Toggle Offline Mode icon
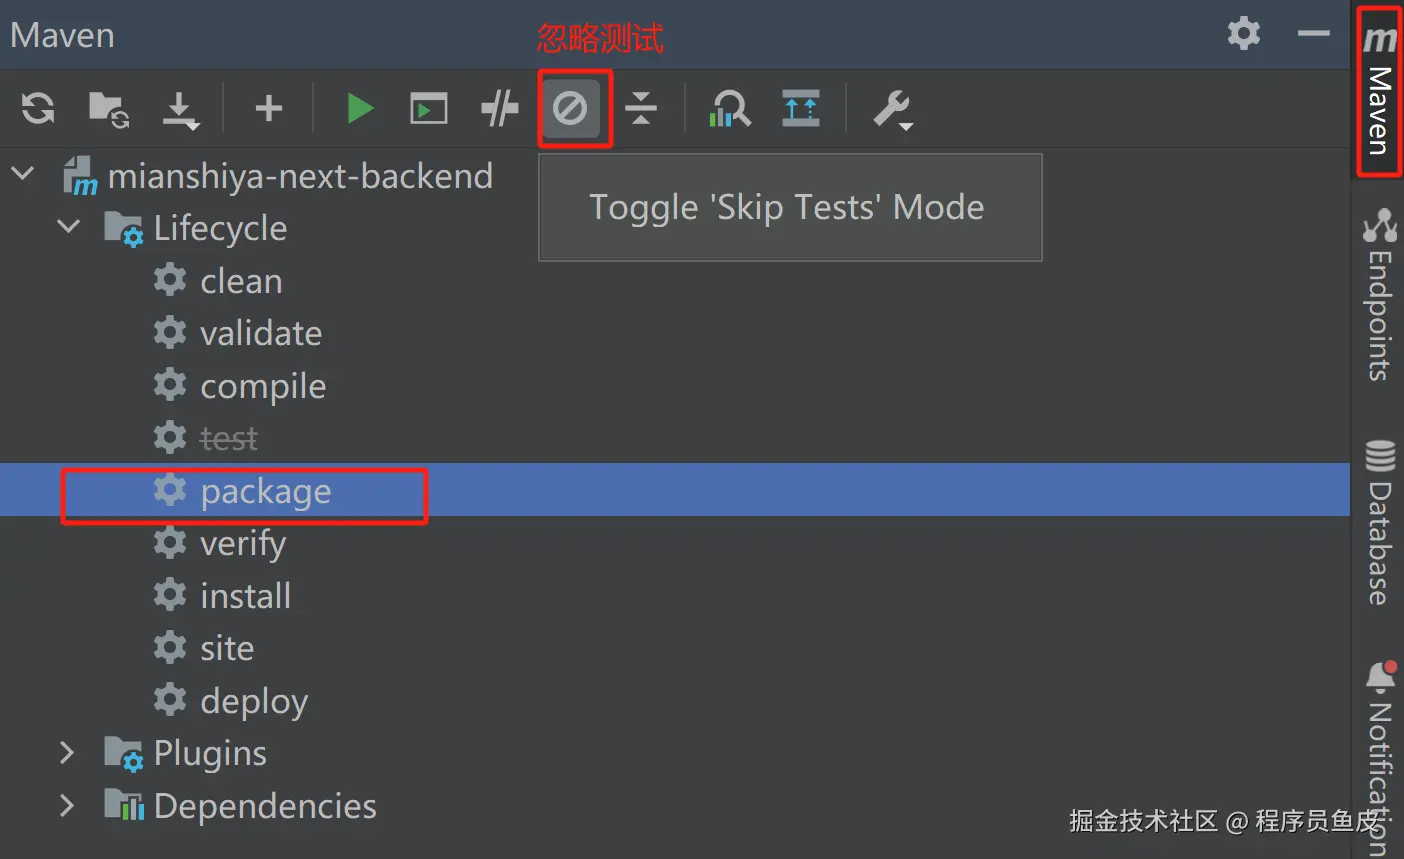 499,108
